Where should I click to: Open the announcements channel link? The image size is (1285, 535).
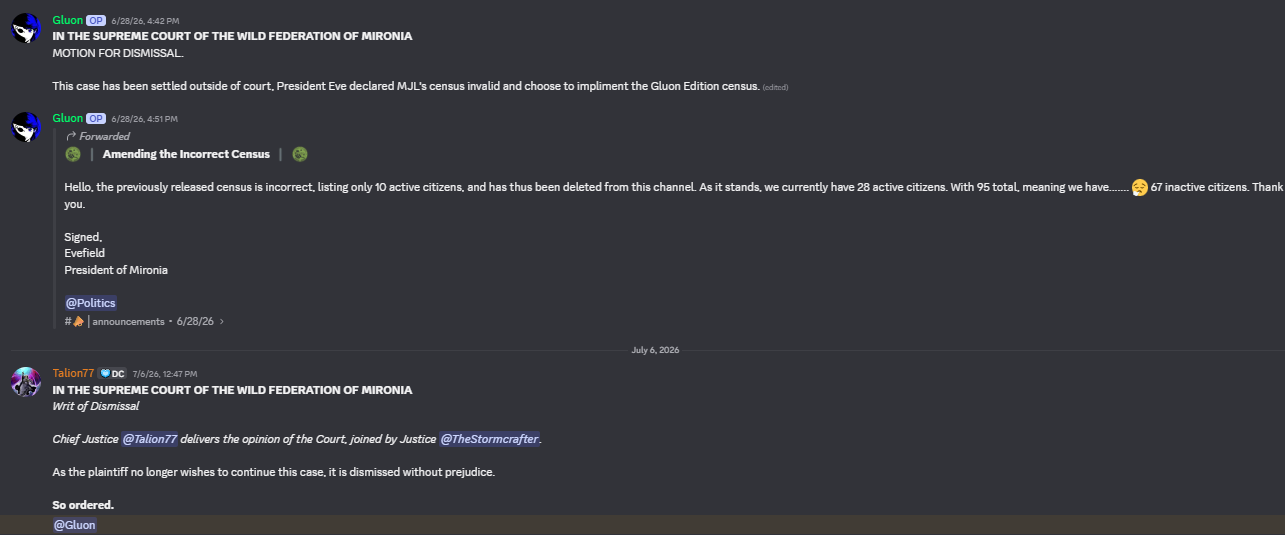click(128, 322)
